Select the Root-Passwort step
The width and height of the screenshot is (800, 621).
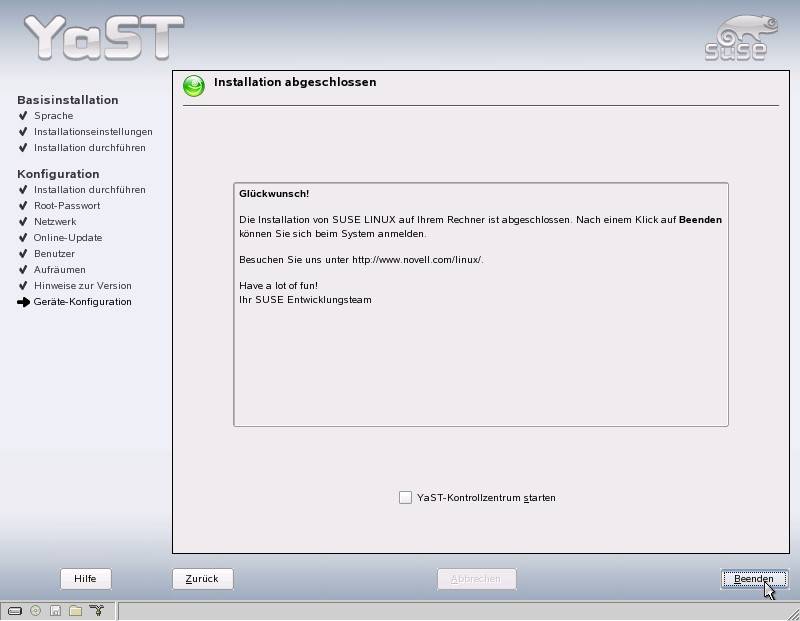point(67,206)
